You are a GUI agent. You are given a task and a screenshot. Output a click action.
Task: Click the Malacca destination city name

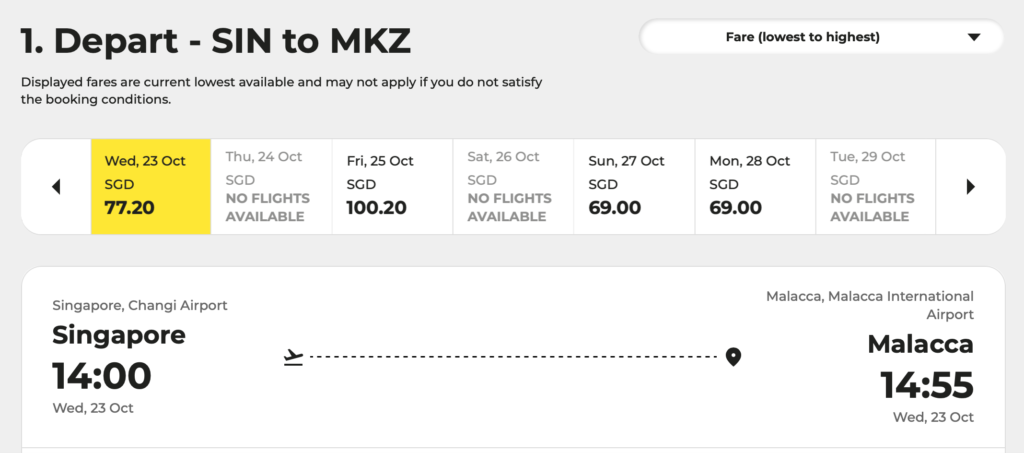coord(921,344)
